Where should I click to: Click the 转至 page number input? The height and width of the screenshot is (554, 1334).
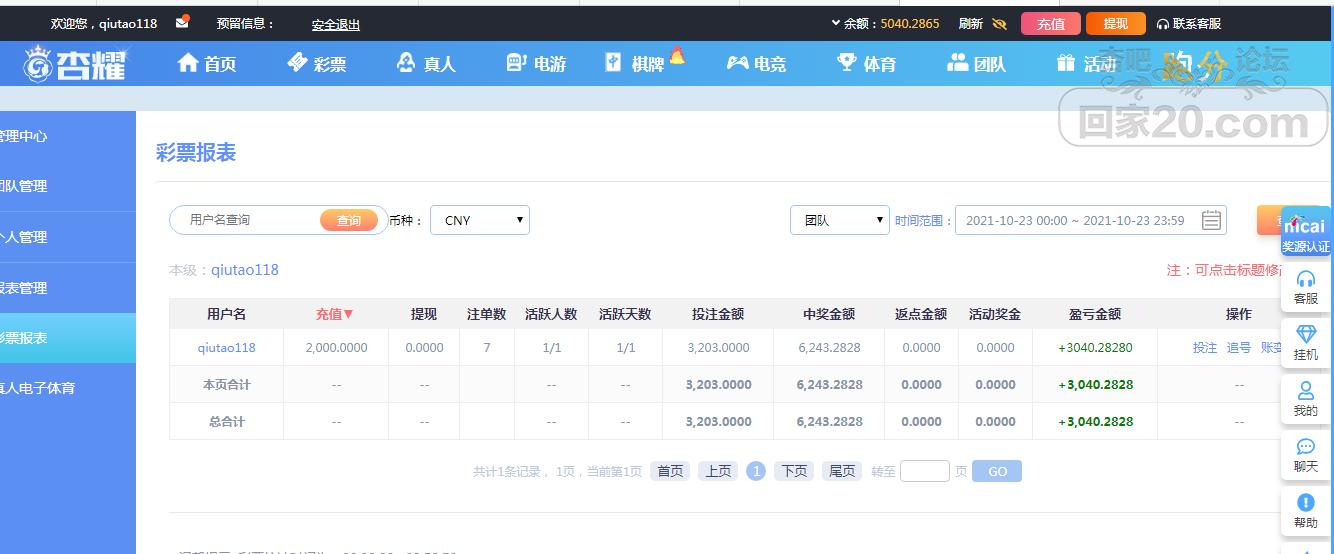click(x=925, y=471)
